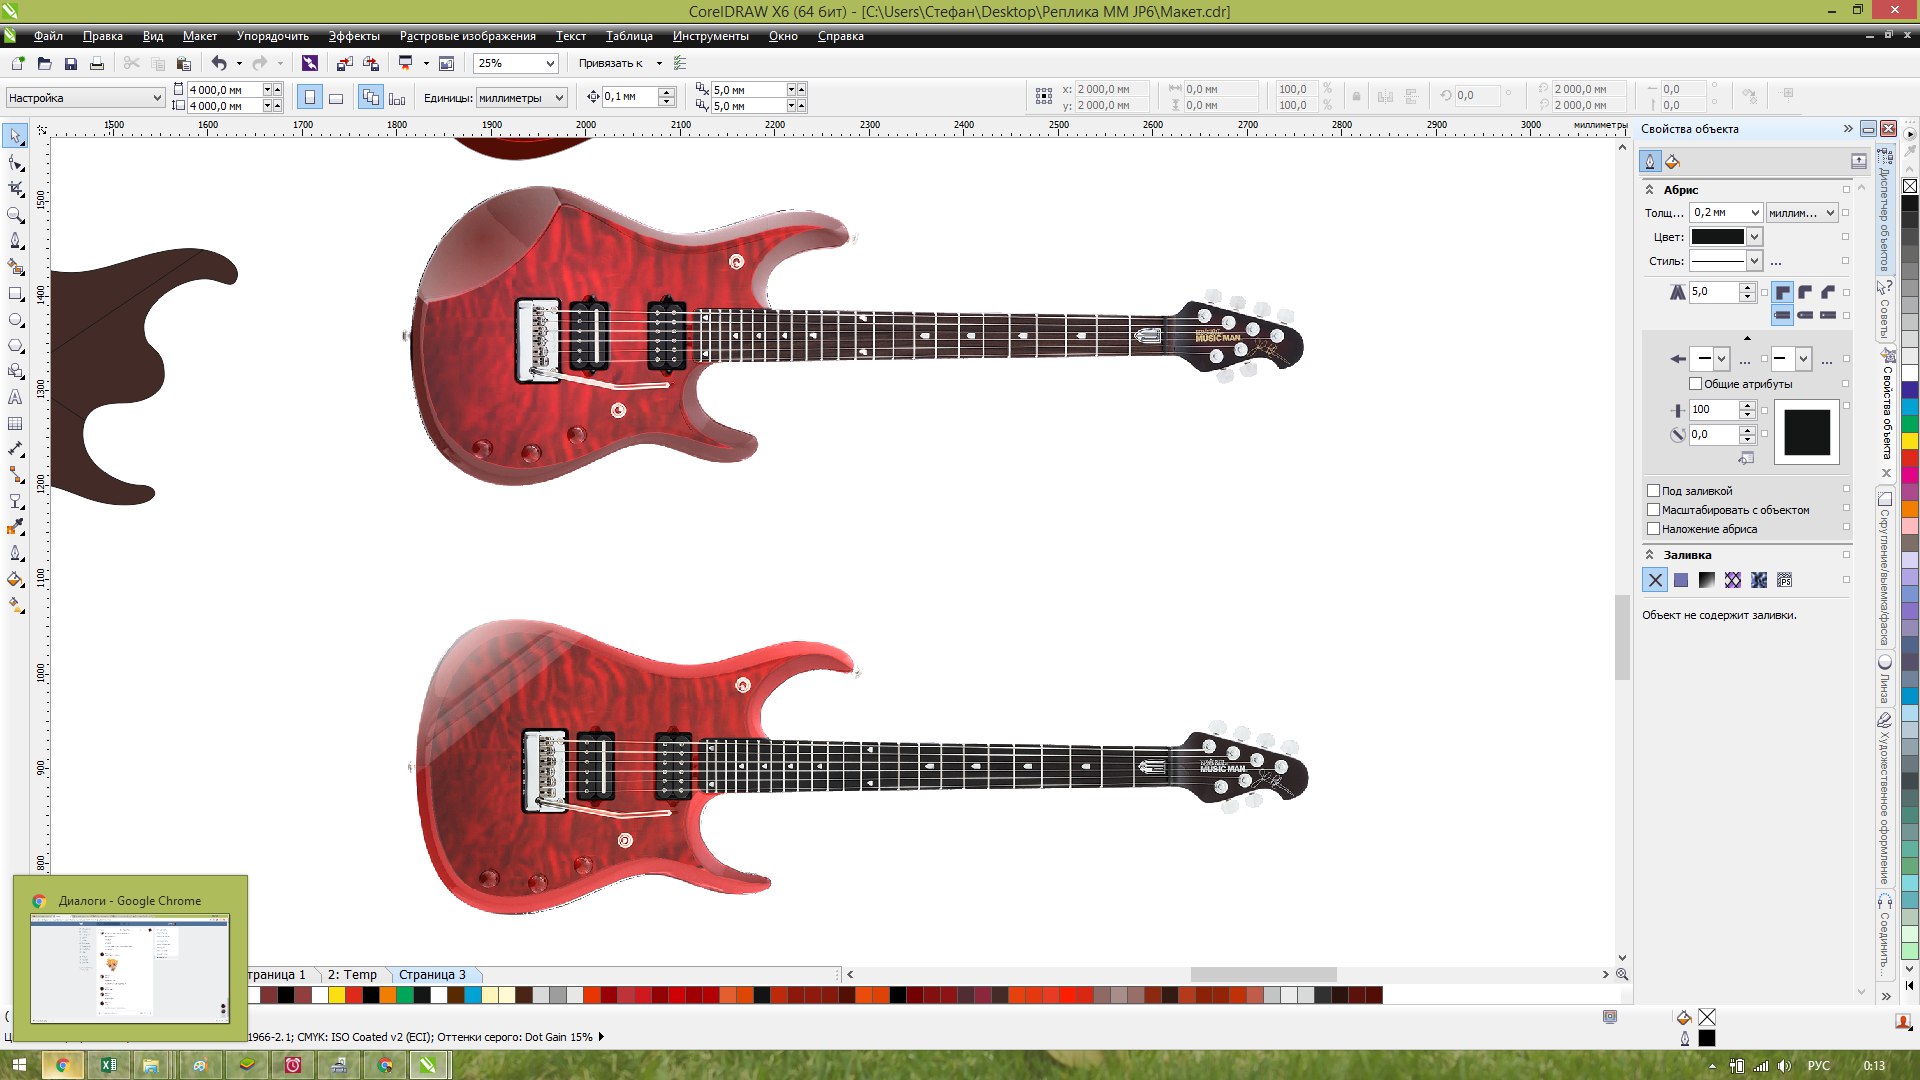Open Excel from the Windows taskbar
1920x1080 pixels.
[x=108, y=1065]
